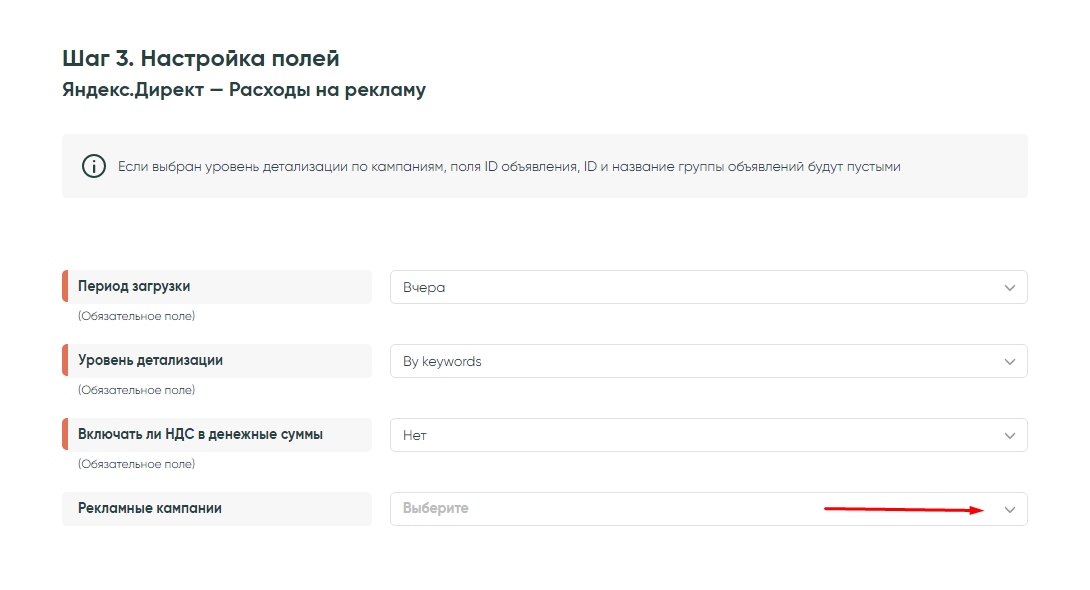The image size is (1090, 590).
Task: Click "Обязательное поле" note under Период загрузки
Action: click(136, 316)
